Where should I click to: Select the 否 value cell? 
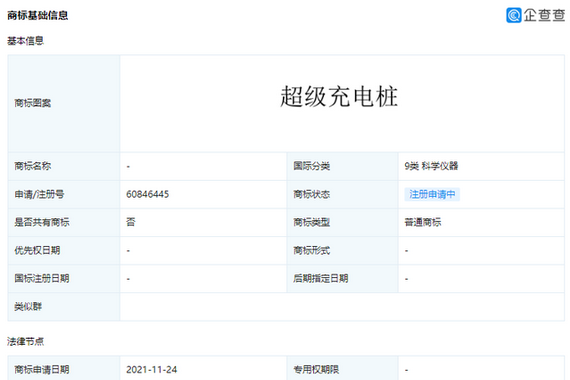(x=204, y=222)
